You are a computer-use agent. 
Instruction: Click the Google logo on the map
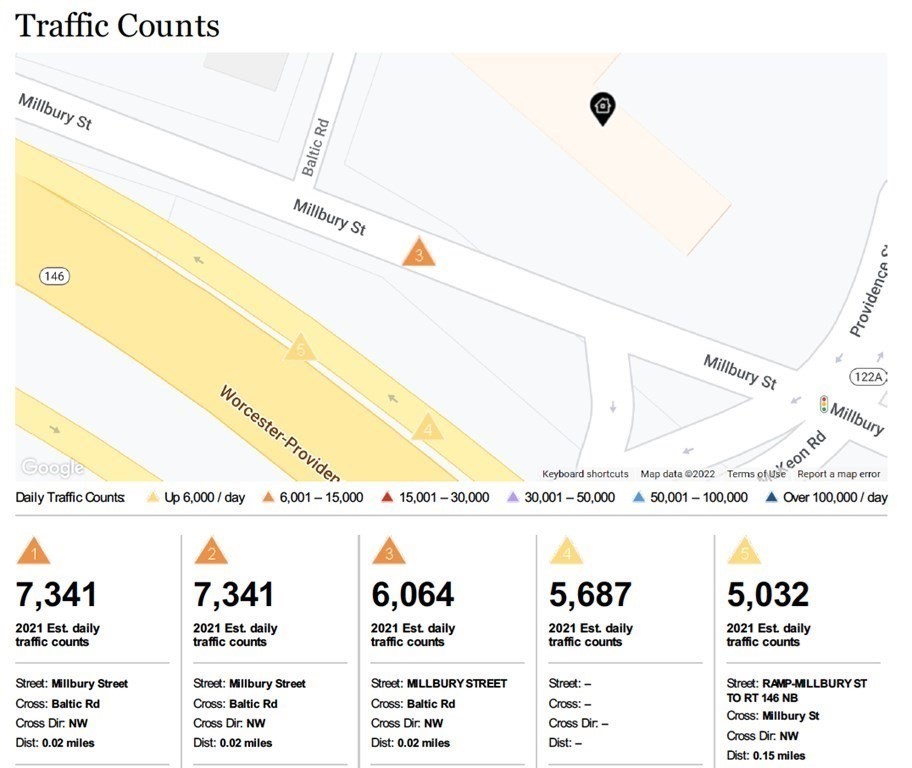pos(52,467)
